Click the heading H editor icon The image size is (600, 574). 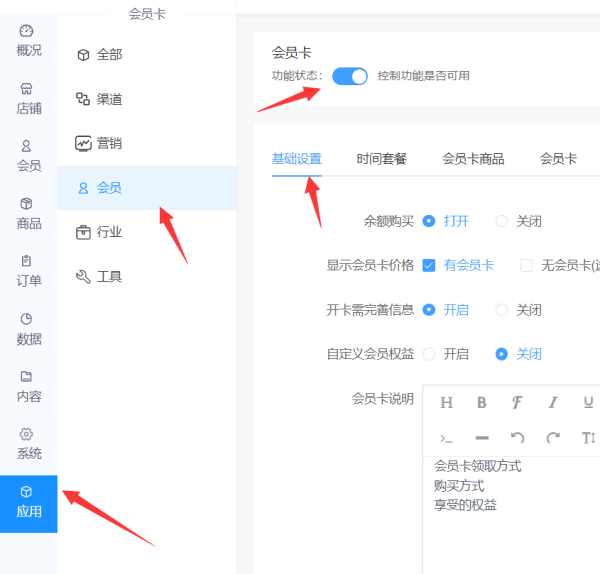(447, 403)
